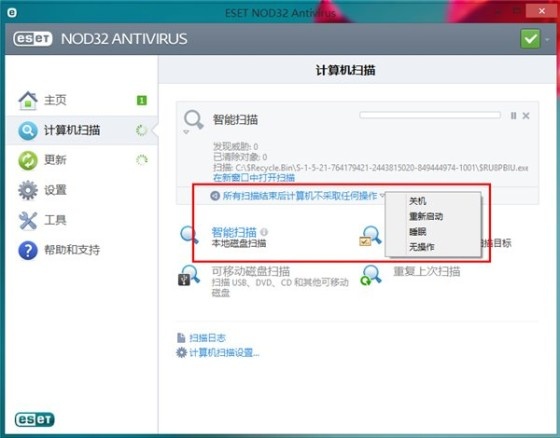Viewport: 560px width, 438px height.
Task: Select 无操作 from the popup menu
Action: (x=421, y=247)
